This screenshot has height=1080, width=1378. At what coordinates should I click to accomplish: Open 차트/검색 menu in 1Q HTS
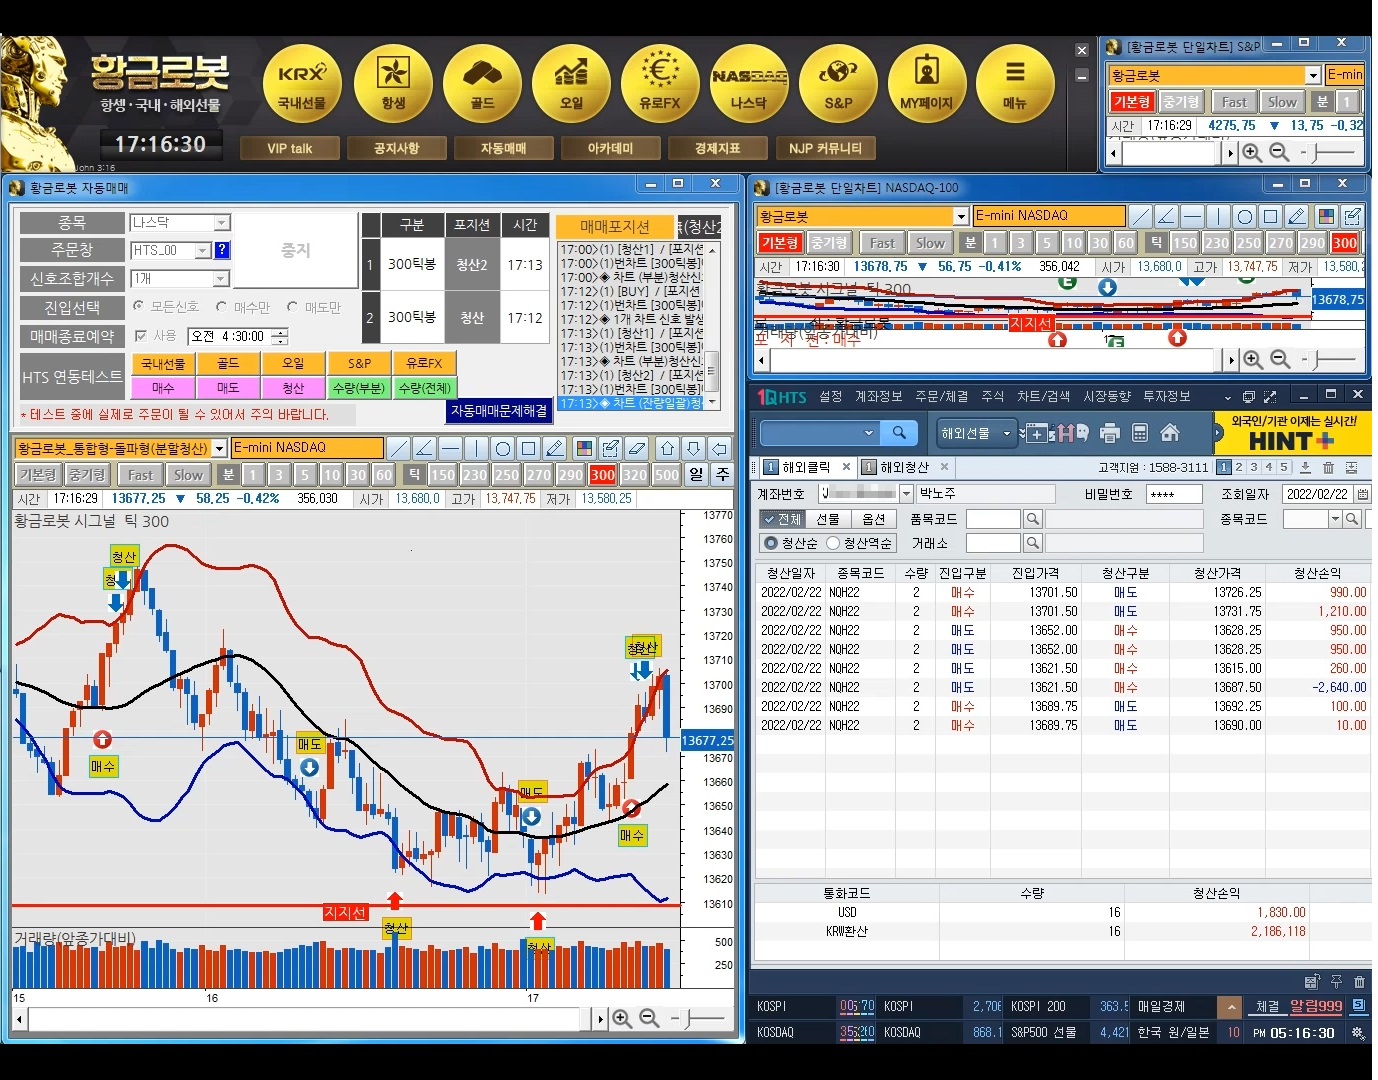pyautogui.click(x=1043, y=397)
